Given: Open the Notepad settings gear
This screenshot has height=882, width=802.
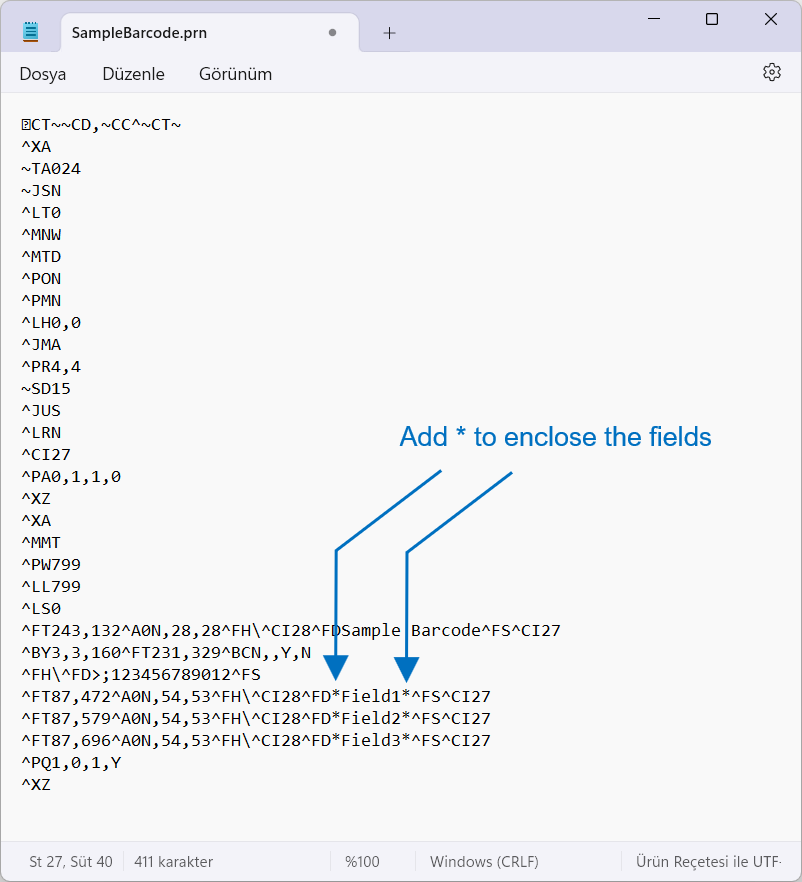Looking at the screenshot, I should point(771,73).
